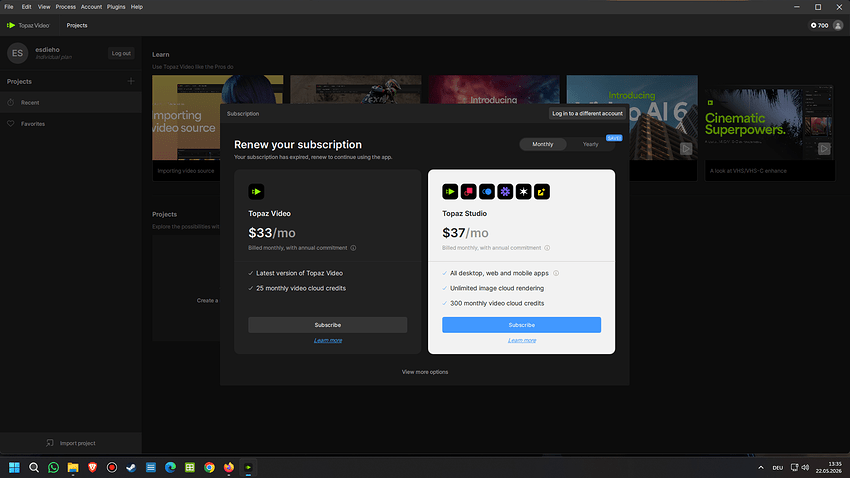Open info icon beside Topaz Studio billing note
The height and width of the screenshot is (478, 850).
click(x=547, y=248)
